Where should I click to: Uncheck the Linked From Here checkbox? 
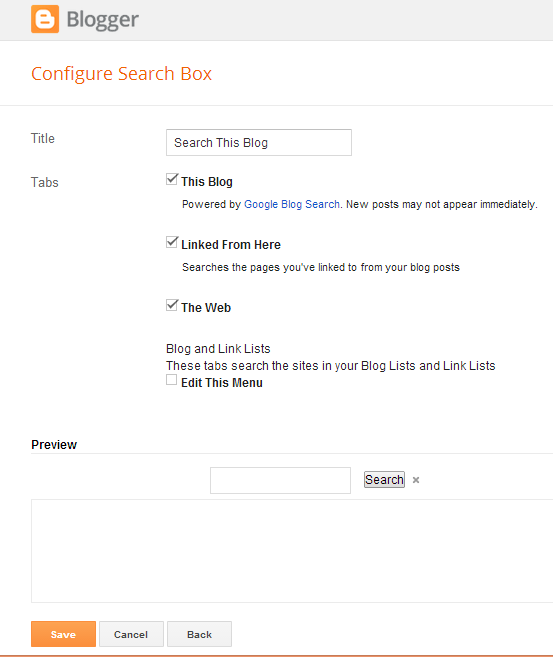click(x=171, y=242)
